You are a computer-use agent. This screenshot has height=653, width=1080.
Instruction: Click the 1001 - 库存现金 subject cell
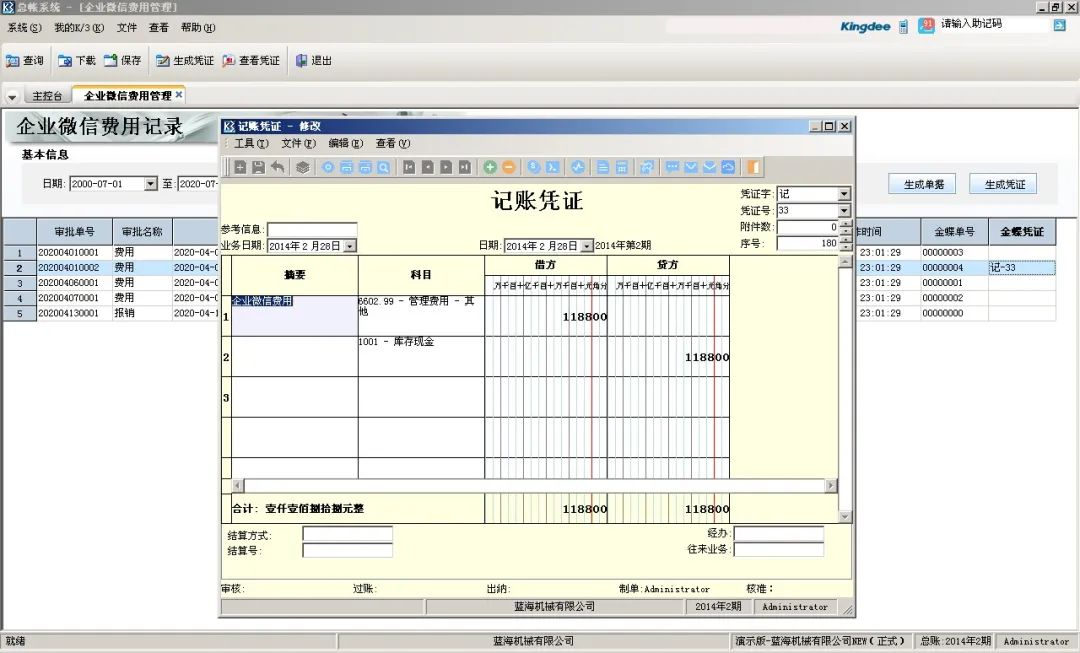pos(421,357)
